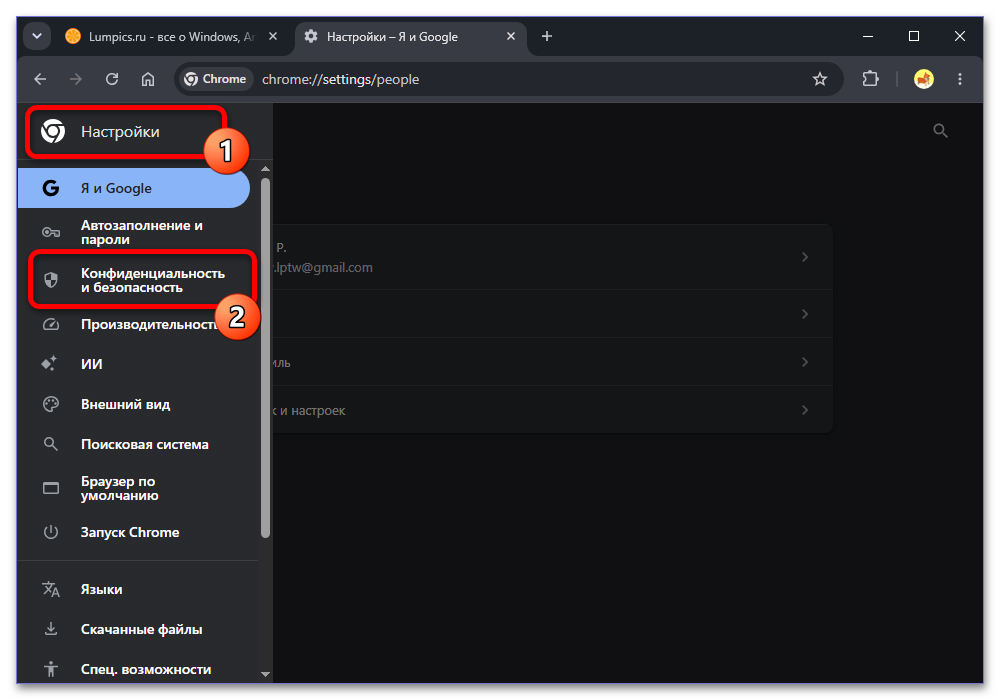This screenshot has width=1000, height=700.
Task: Expand the gmail.com account row chevron
Action: click(805, 257)
